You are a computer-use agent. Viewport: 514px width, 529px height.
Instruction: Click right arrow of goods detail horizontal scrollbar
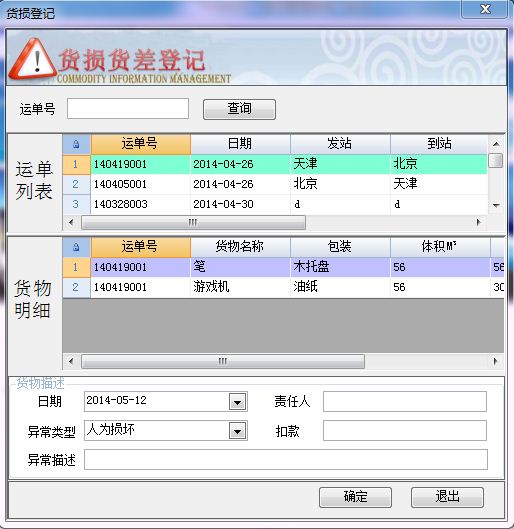495,361
